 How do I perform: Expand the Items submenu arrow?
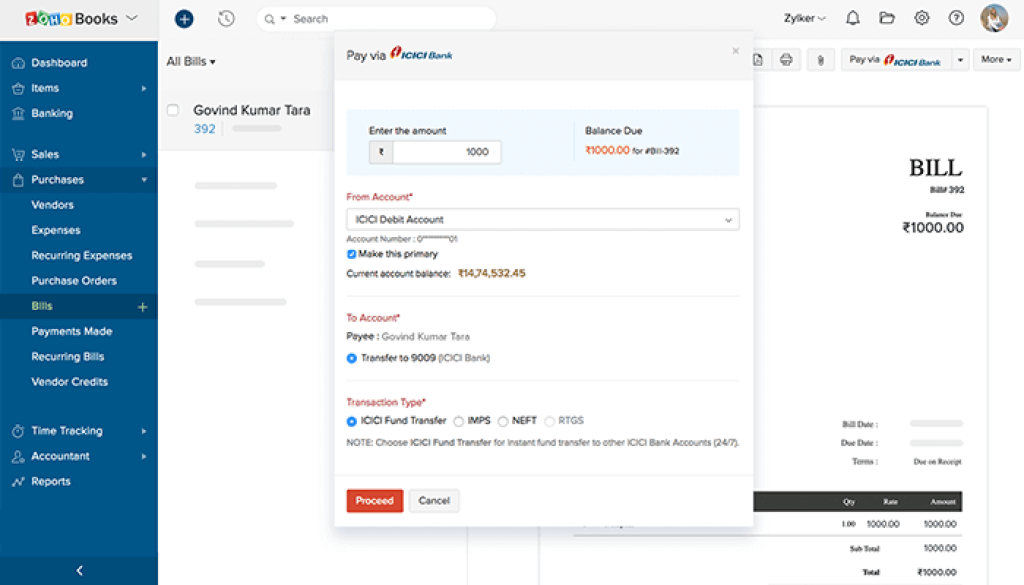(144, 88)
